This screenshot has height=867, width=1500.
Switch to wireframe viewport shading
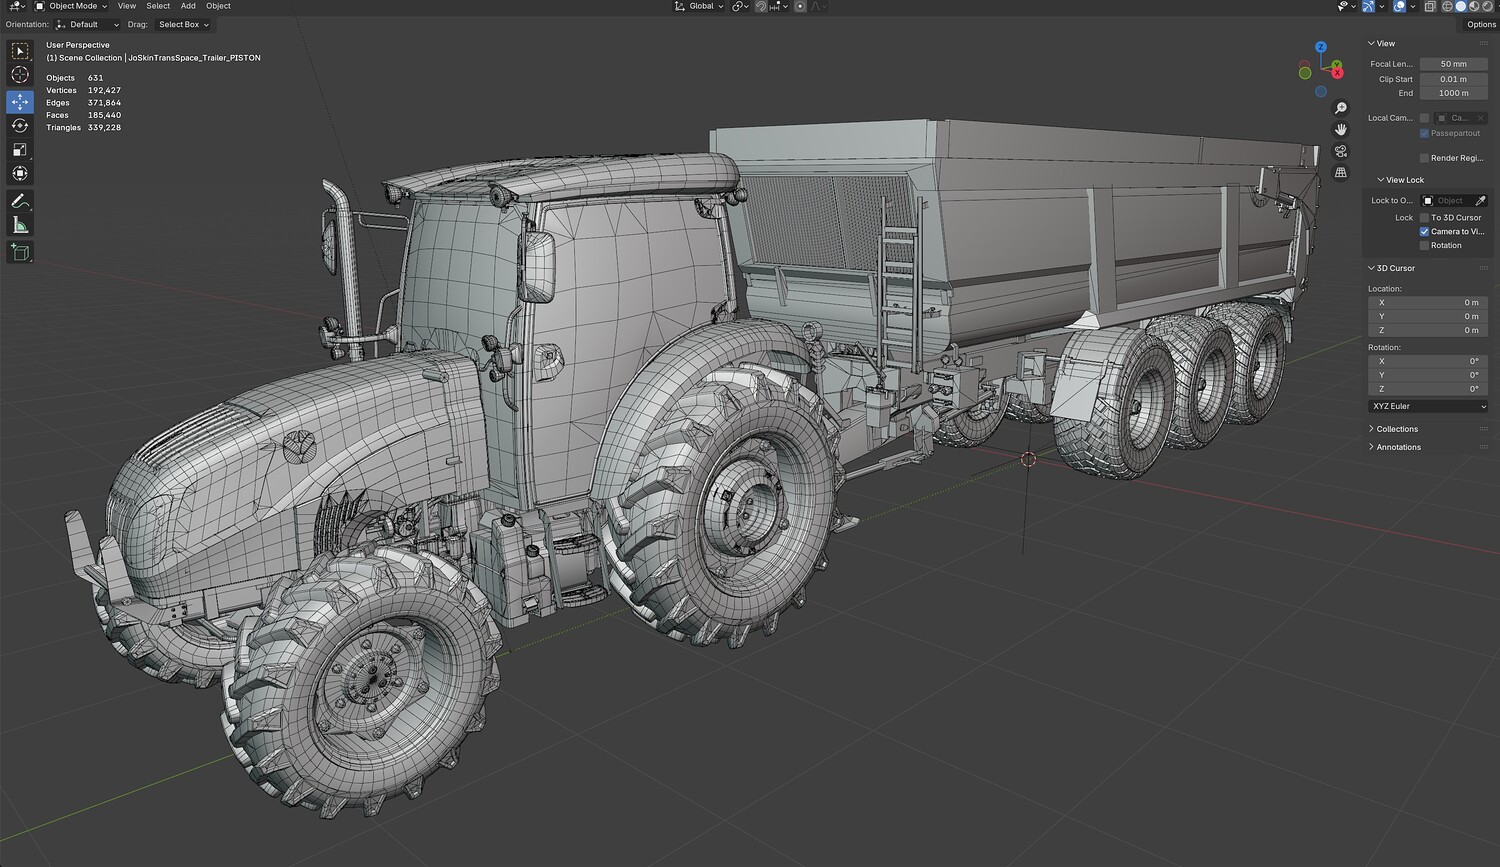pos(1447,6)
